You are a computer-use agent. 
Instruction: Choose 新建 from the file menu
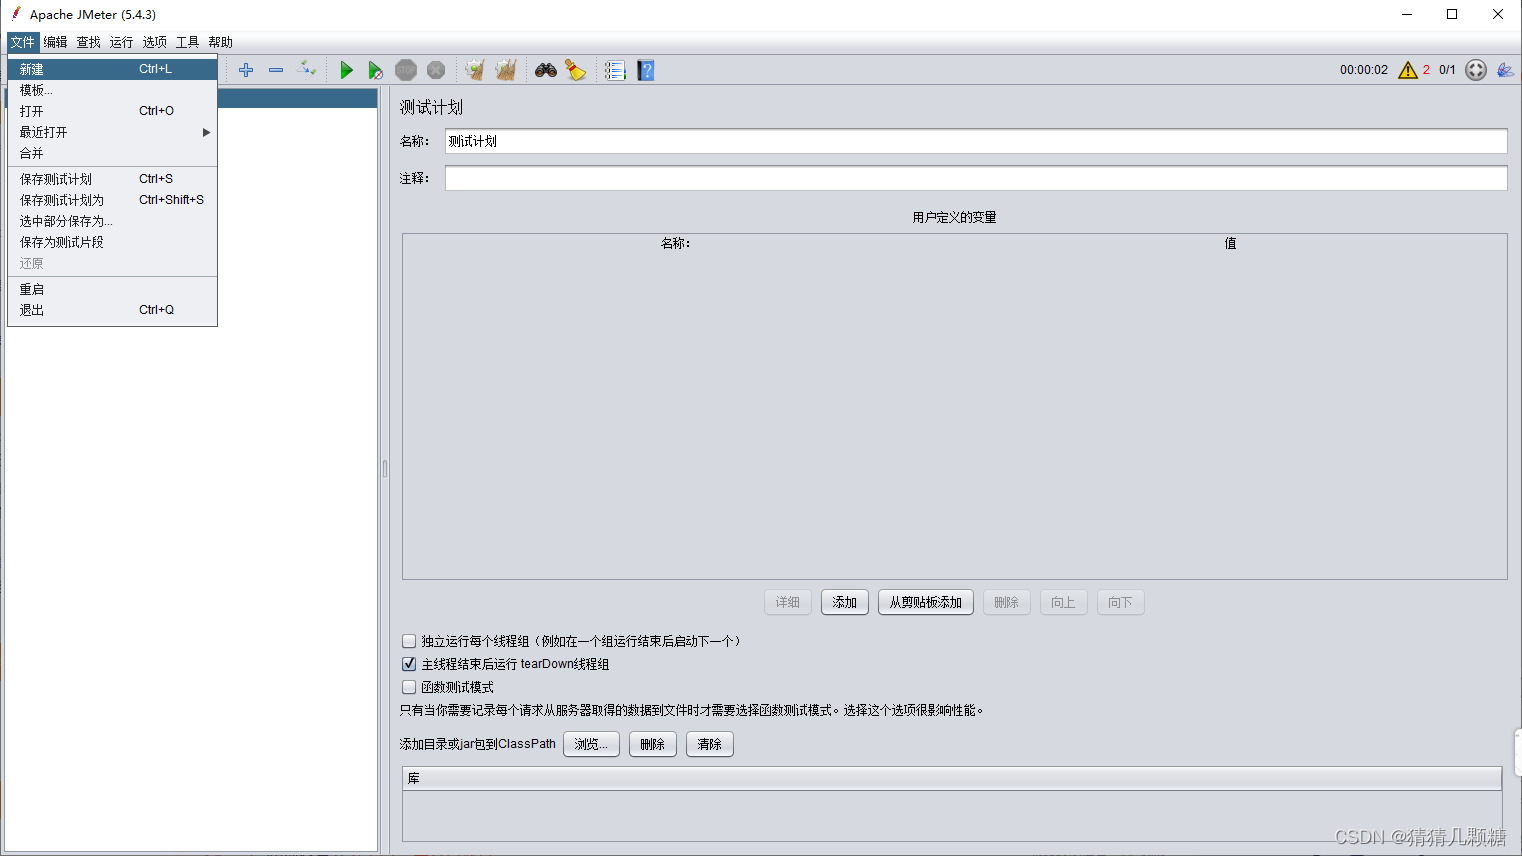[112, 69]
